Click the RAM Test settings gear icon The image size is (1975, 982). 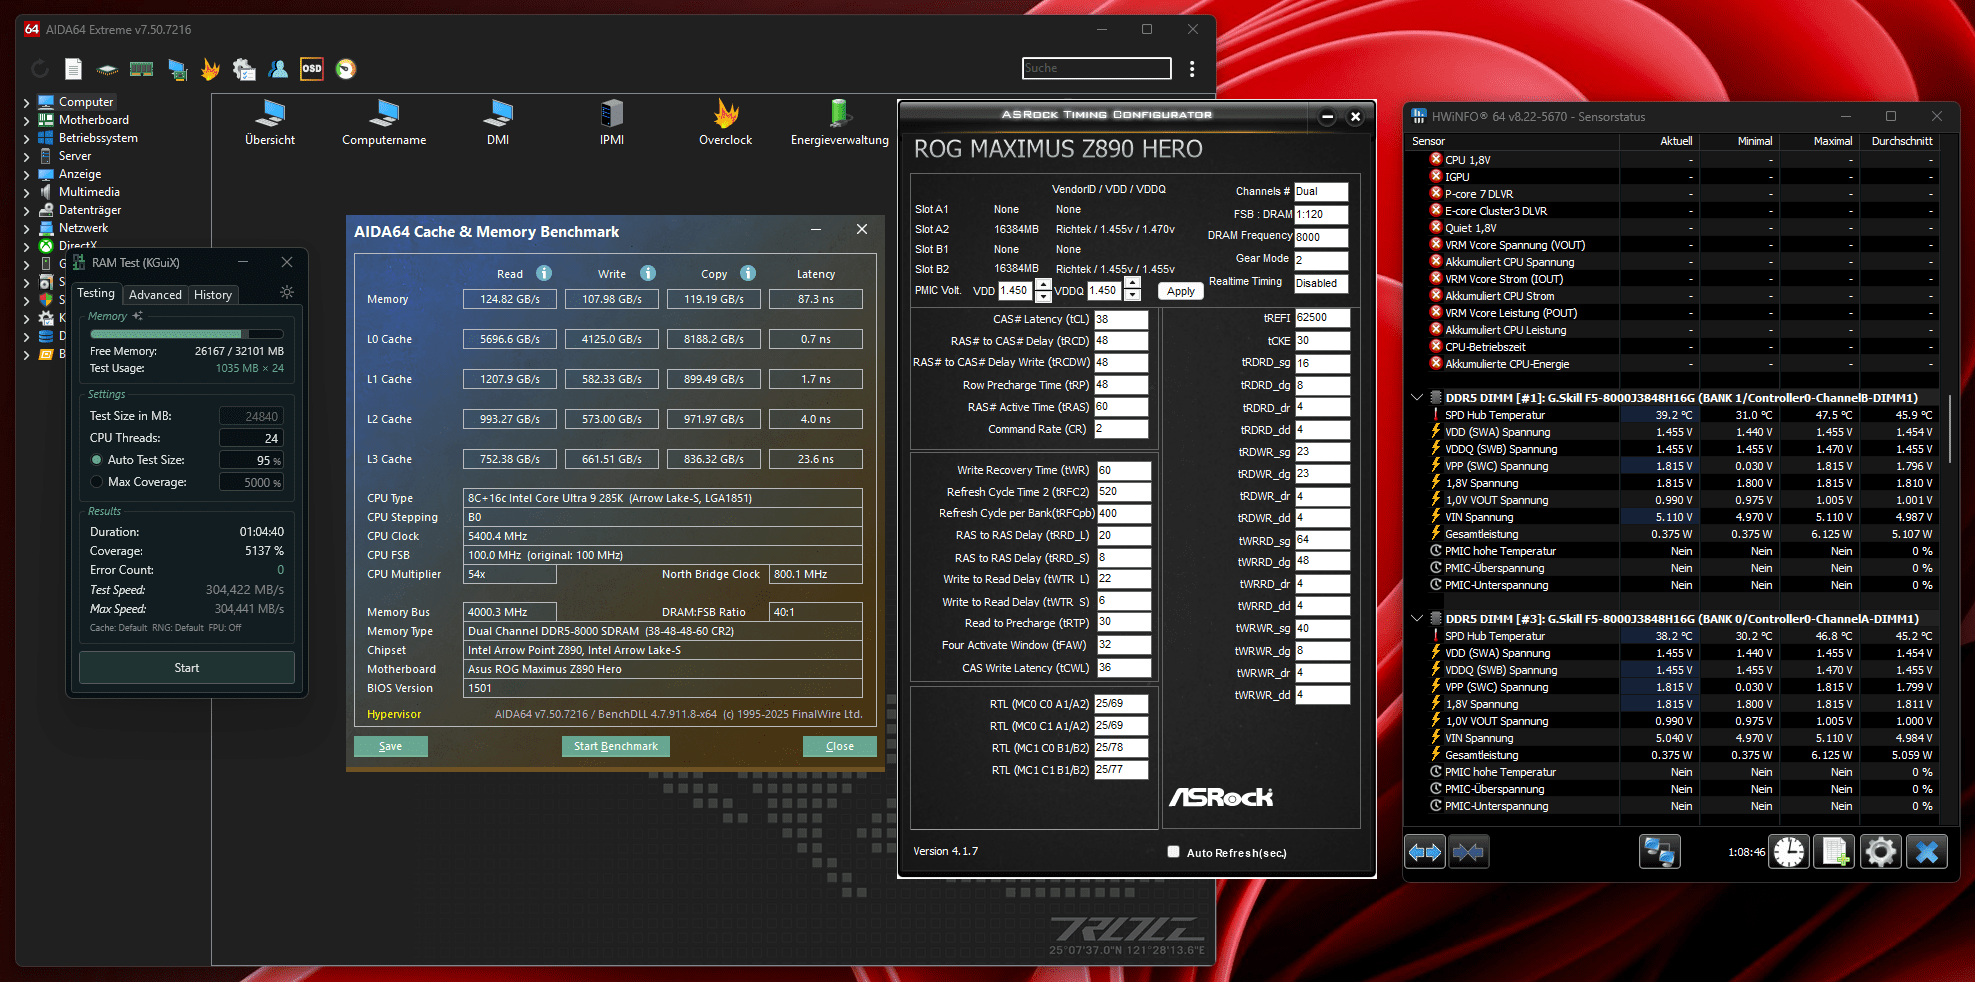click(287, 292)
